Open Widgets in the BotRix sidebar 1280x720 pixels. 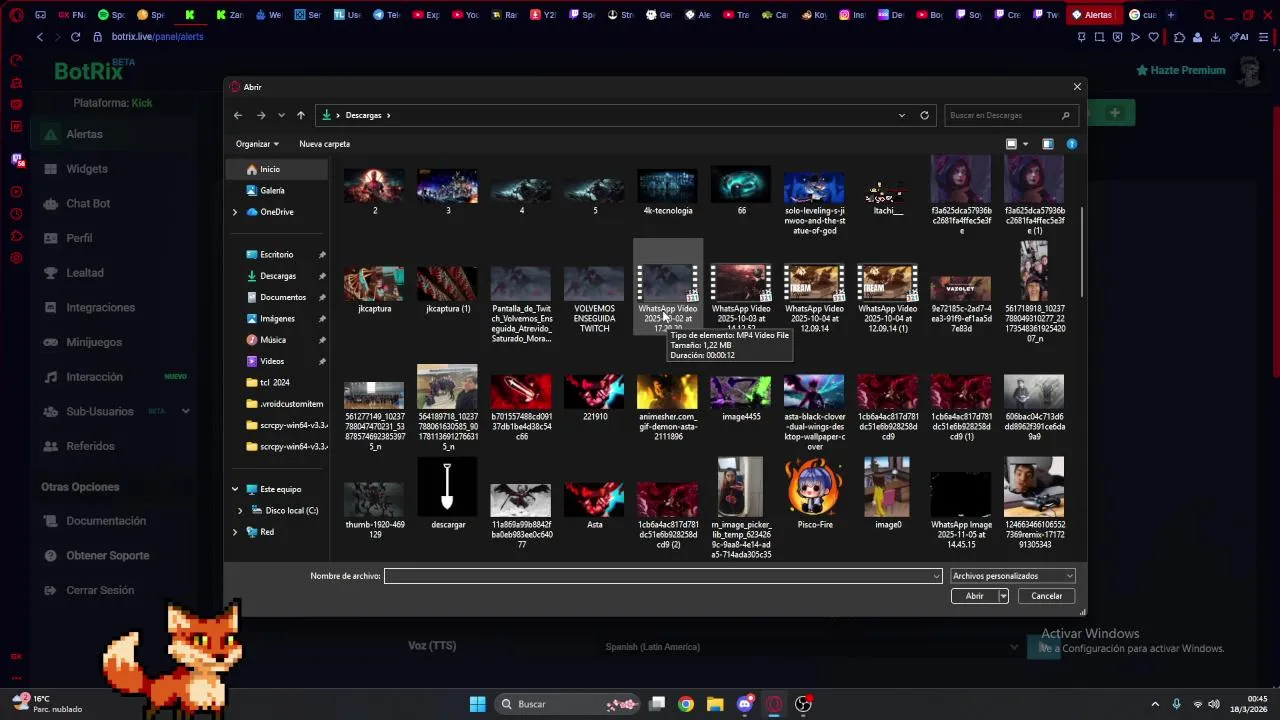tap(87, 169)
